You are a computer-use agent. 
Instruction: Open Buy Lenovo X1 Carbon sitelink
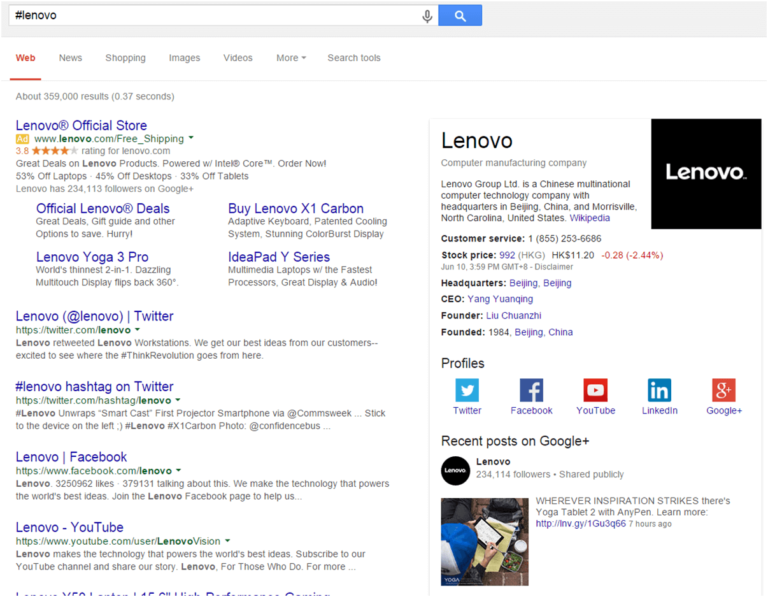[296, 209]
